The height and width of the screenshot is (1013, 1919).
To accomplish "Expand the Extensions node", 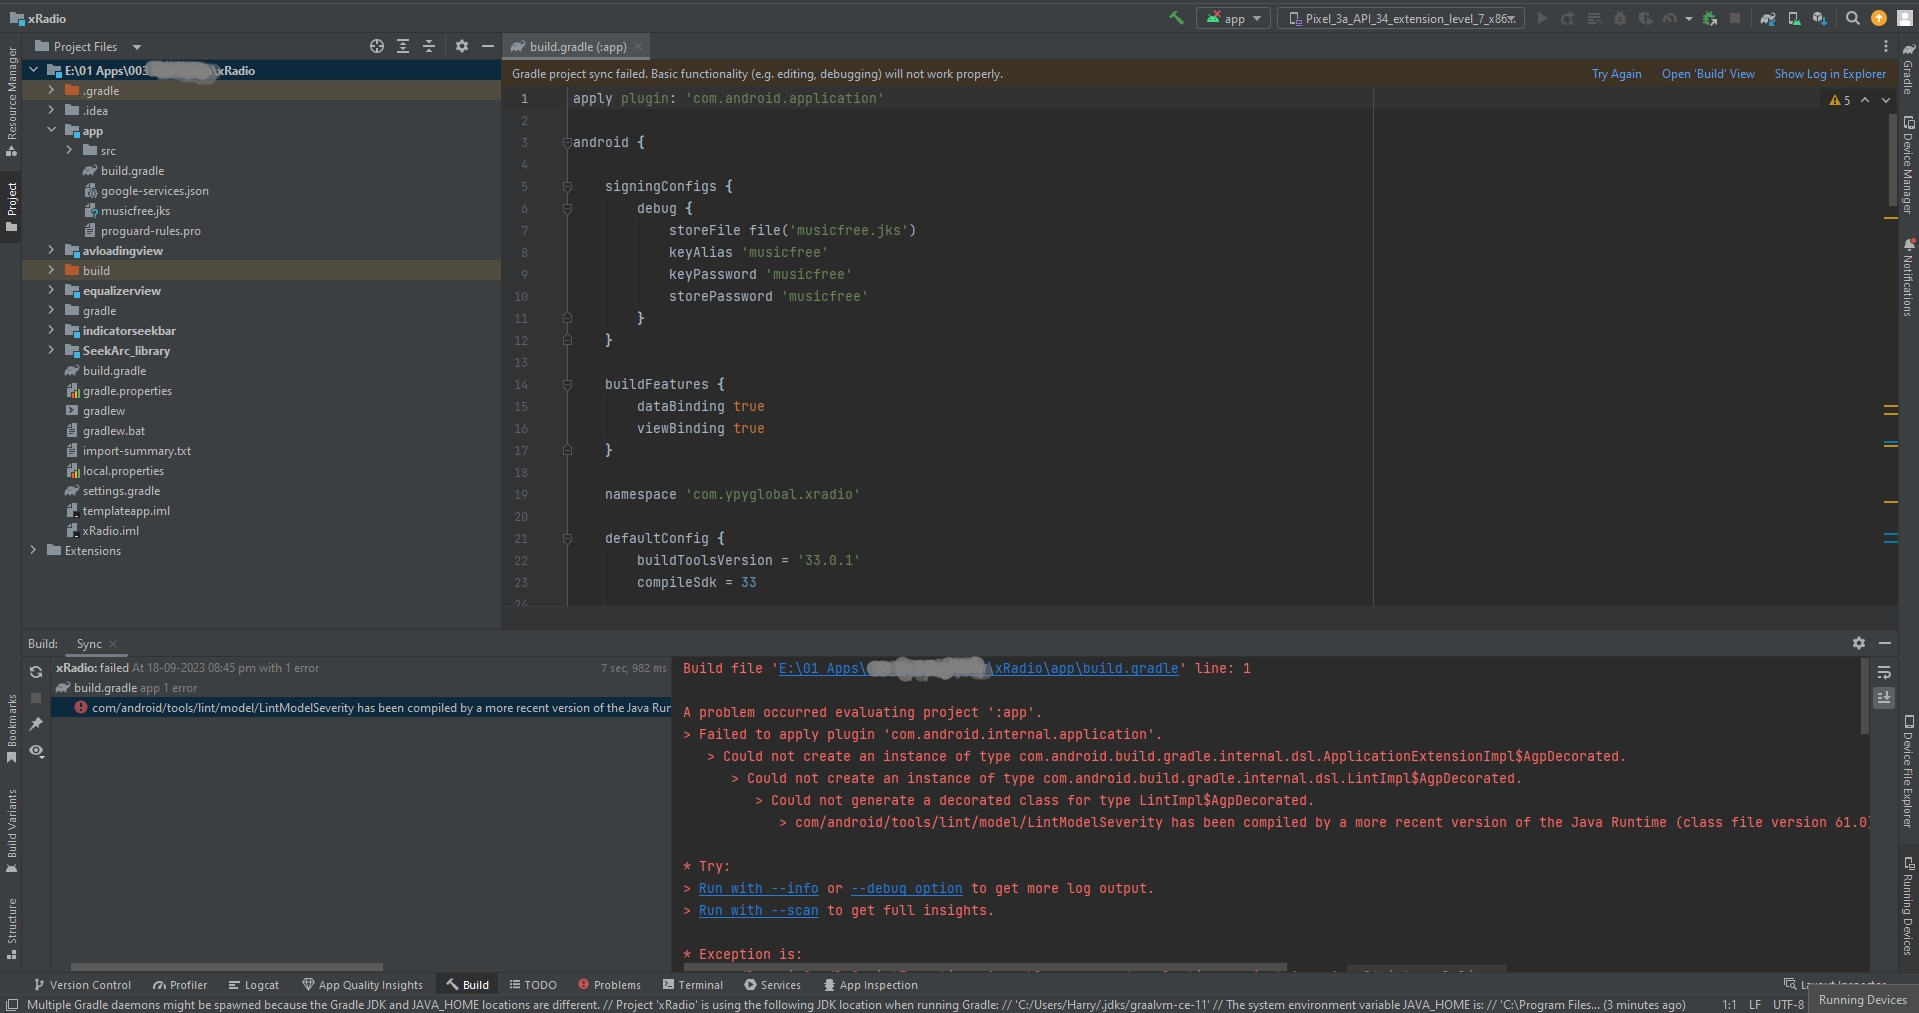I will click(33, 550).
